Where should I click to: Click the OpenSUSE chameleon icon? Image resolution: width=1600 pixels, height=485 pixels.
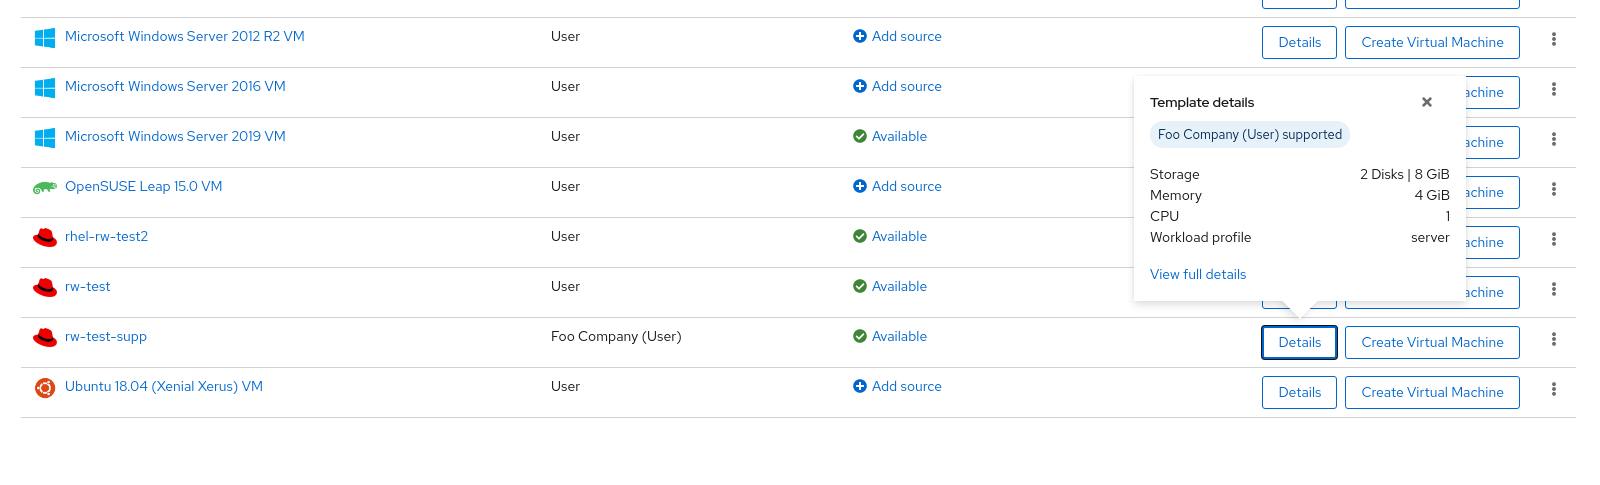click(45, 188)
